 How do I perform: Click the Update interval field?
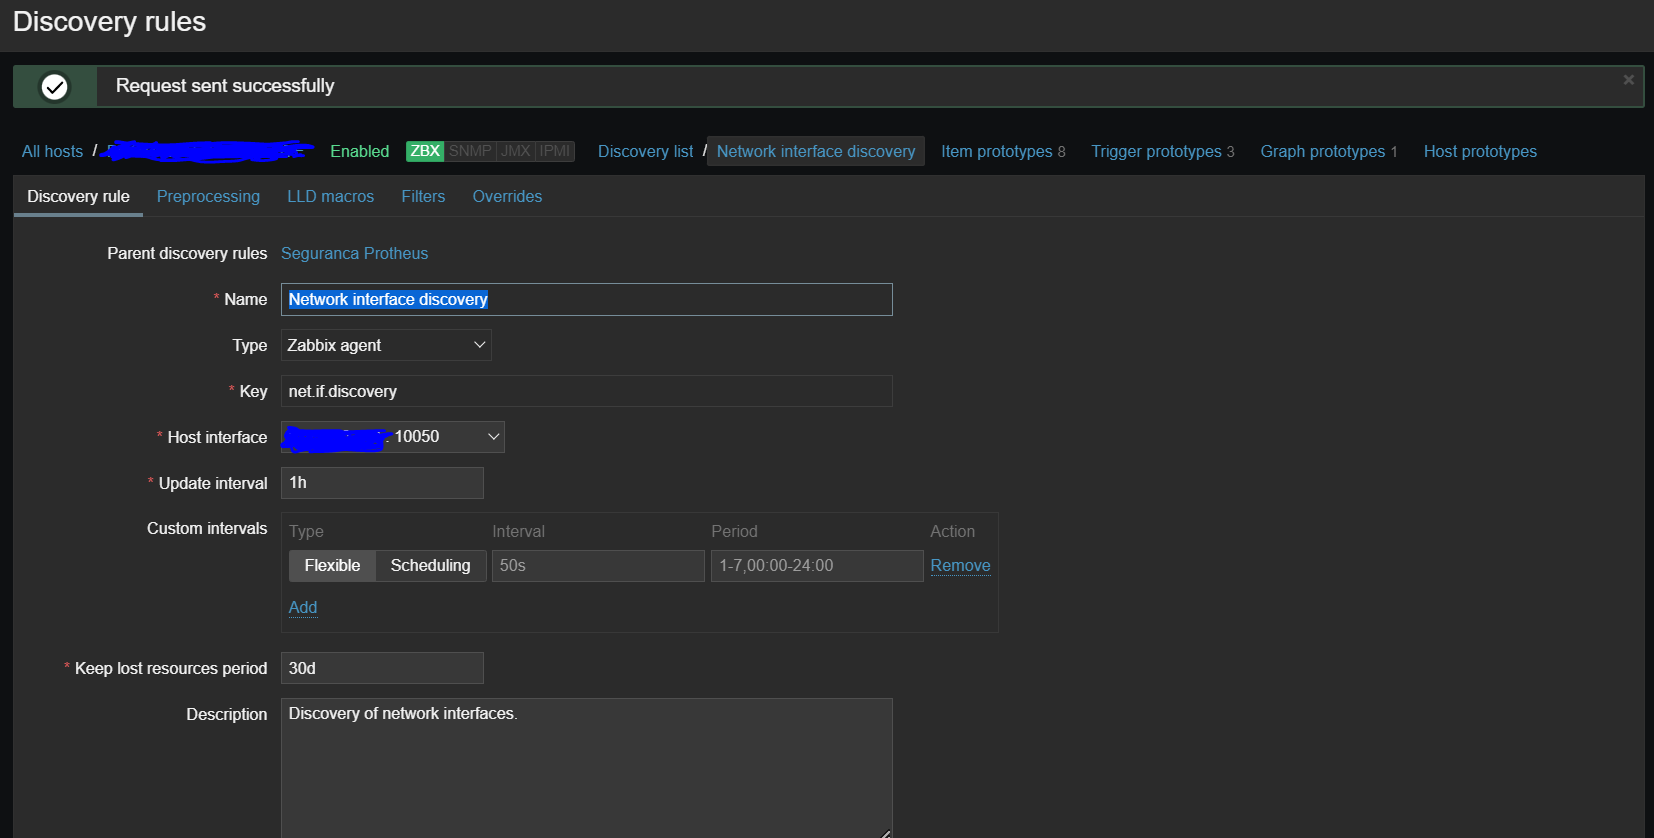click(x=382, y=483)
